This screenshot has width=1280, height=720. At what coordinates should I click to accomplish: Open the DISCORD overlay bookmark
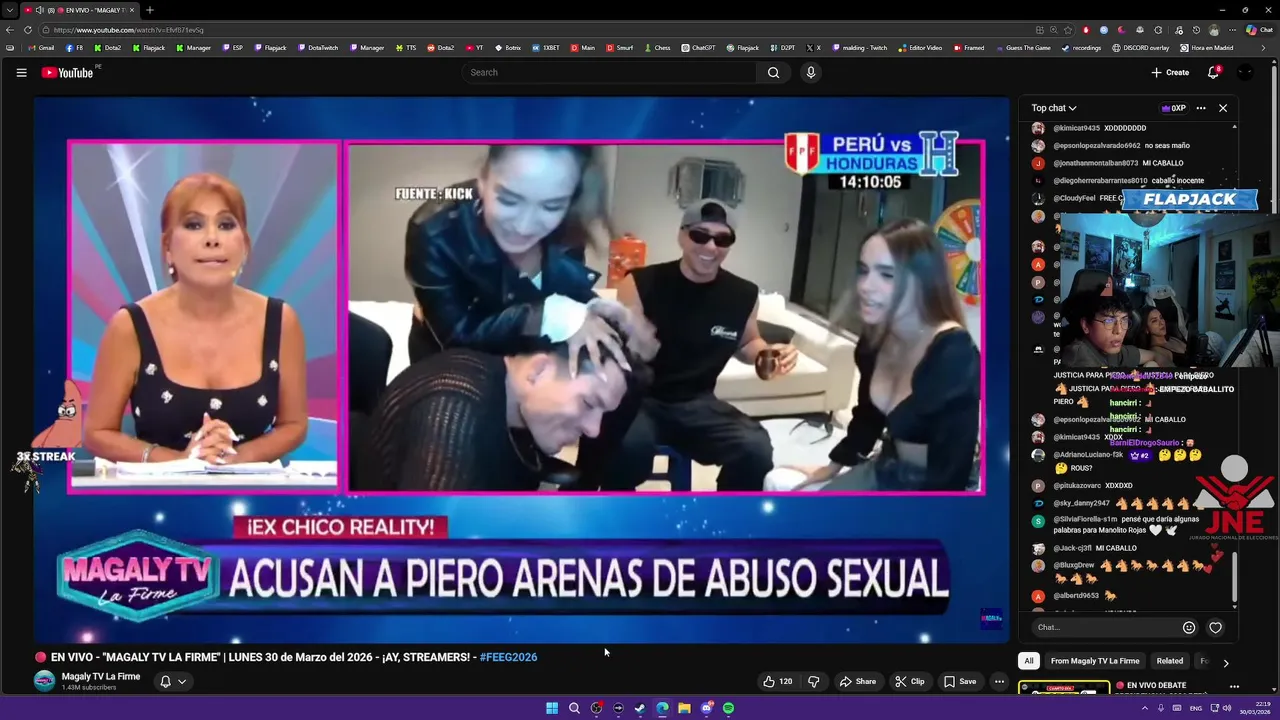point(1140,48)
